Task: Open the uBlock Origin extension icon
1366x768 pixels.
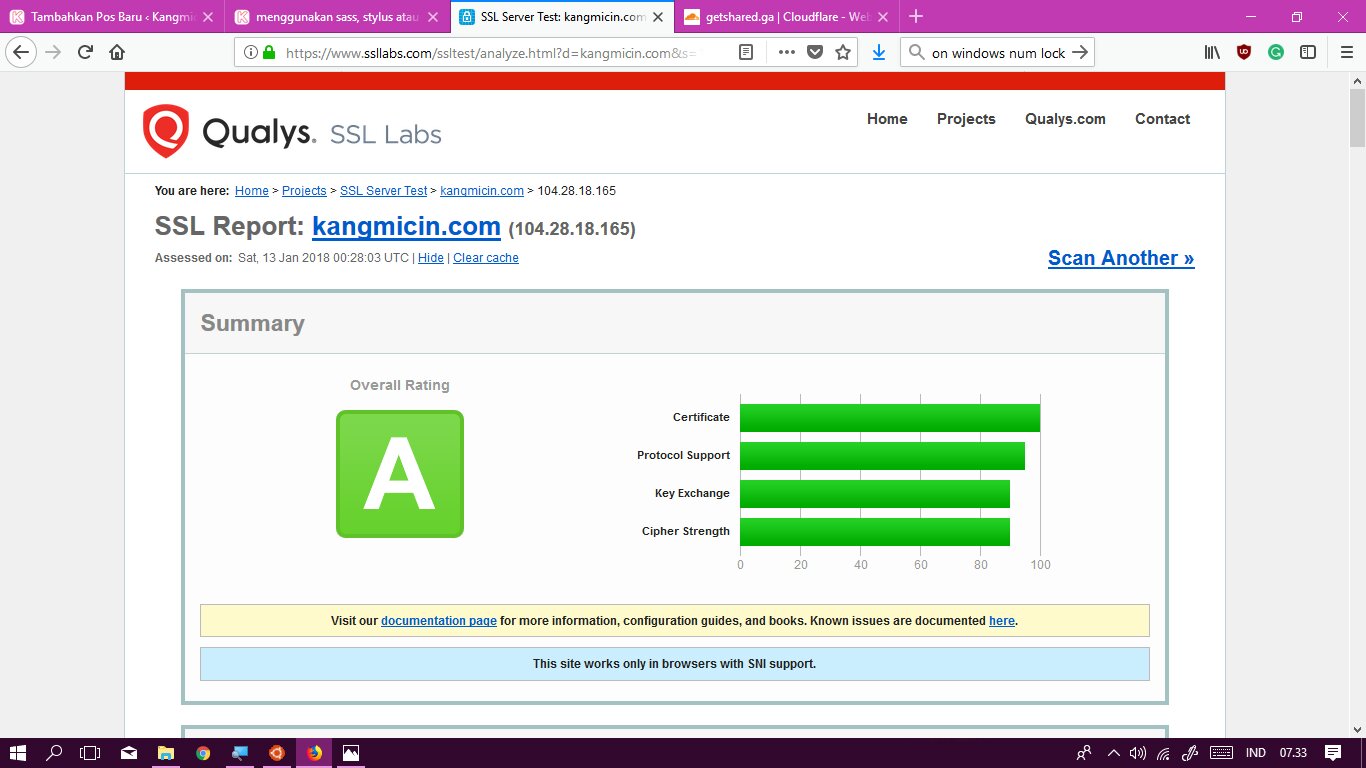Action: click(x=1244, y=53)
